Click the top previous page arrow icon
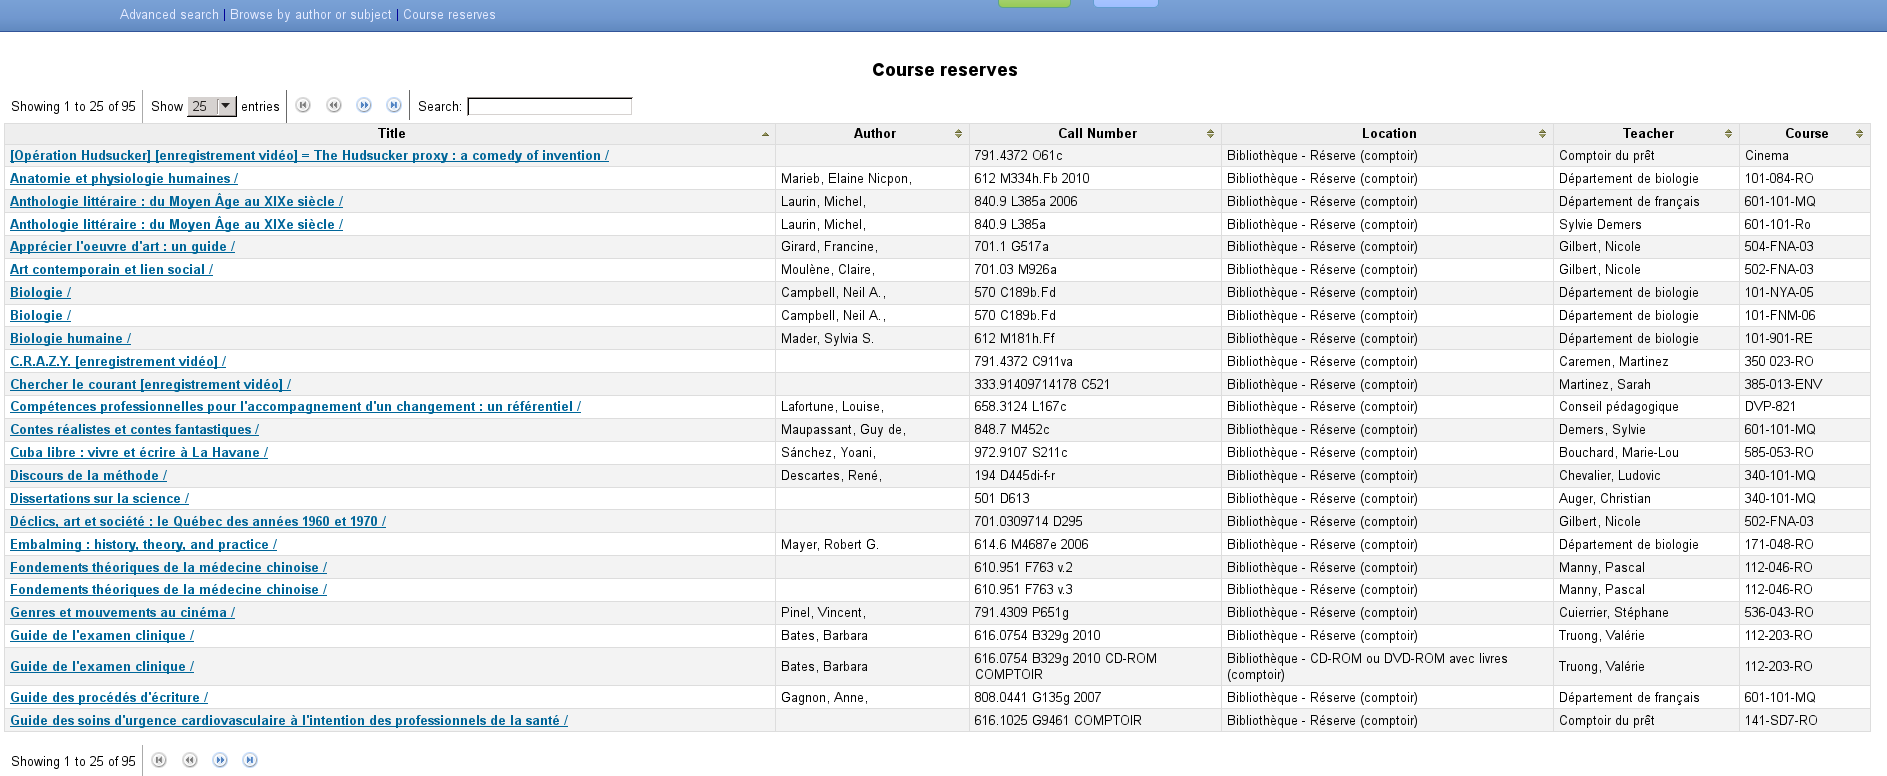 pyautogui.click(x=334, y=105)
